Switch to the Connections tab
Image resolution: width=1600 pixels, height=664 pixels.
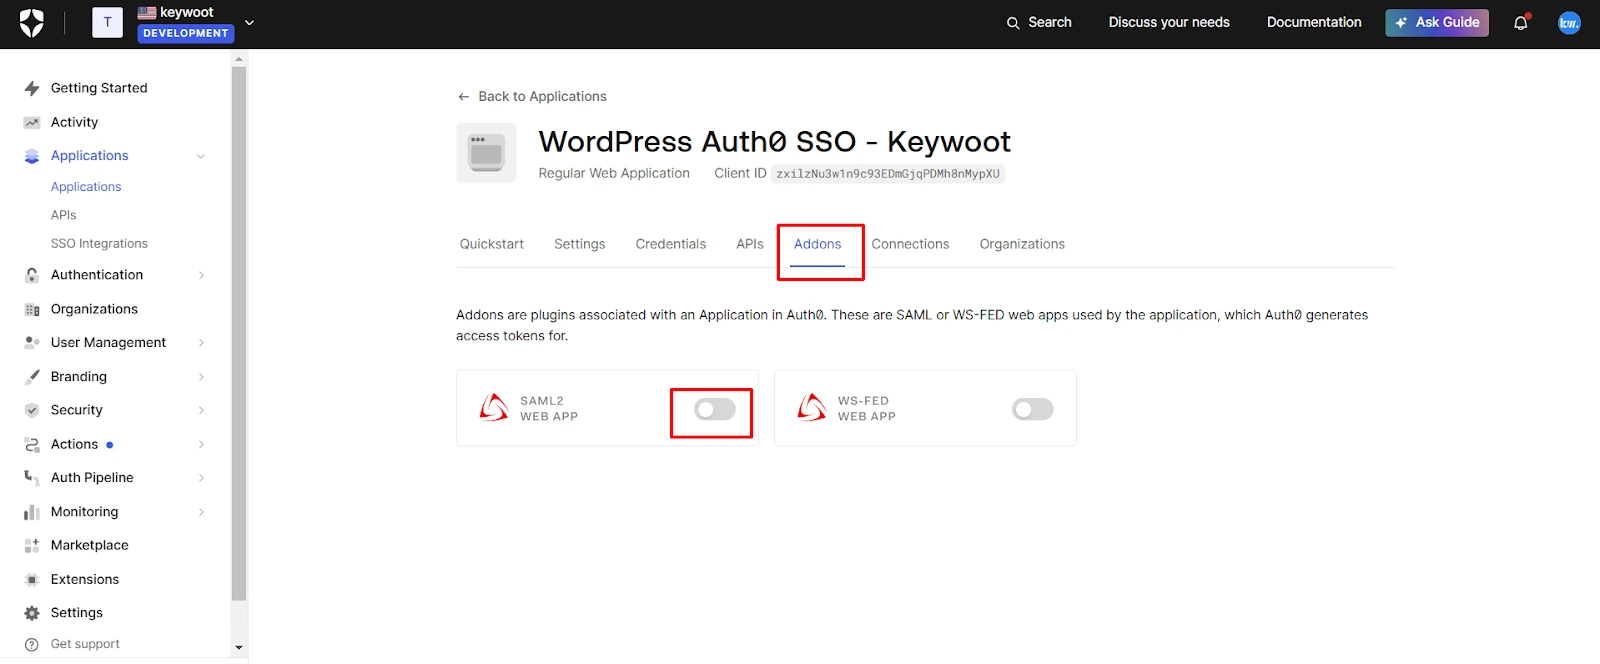[910, 244]
